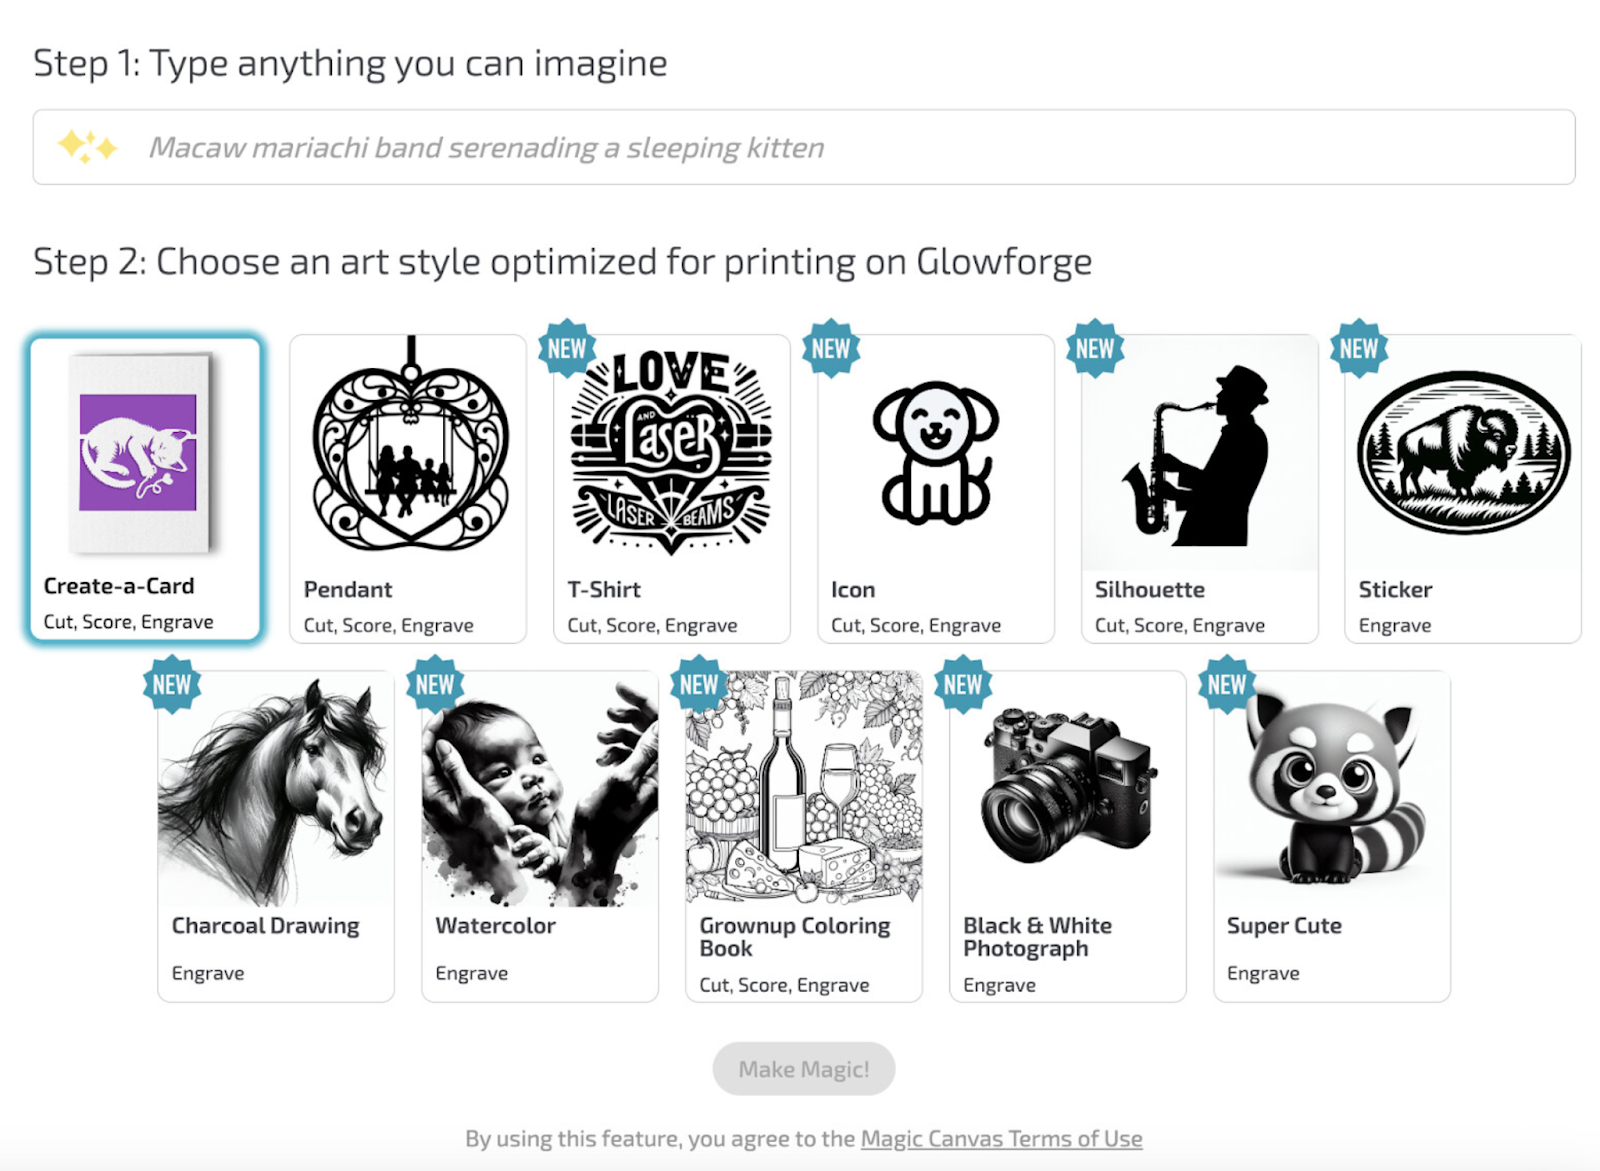This screenshot has height=1171, width=1600.
Task: Click the NEW badge on the Sticker card
Action: pyautogui.click(x=1358, y=348)
